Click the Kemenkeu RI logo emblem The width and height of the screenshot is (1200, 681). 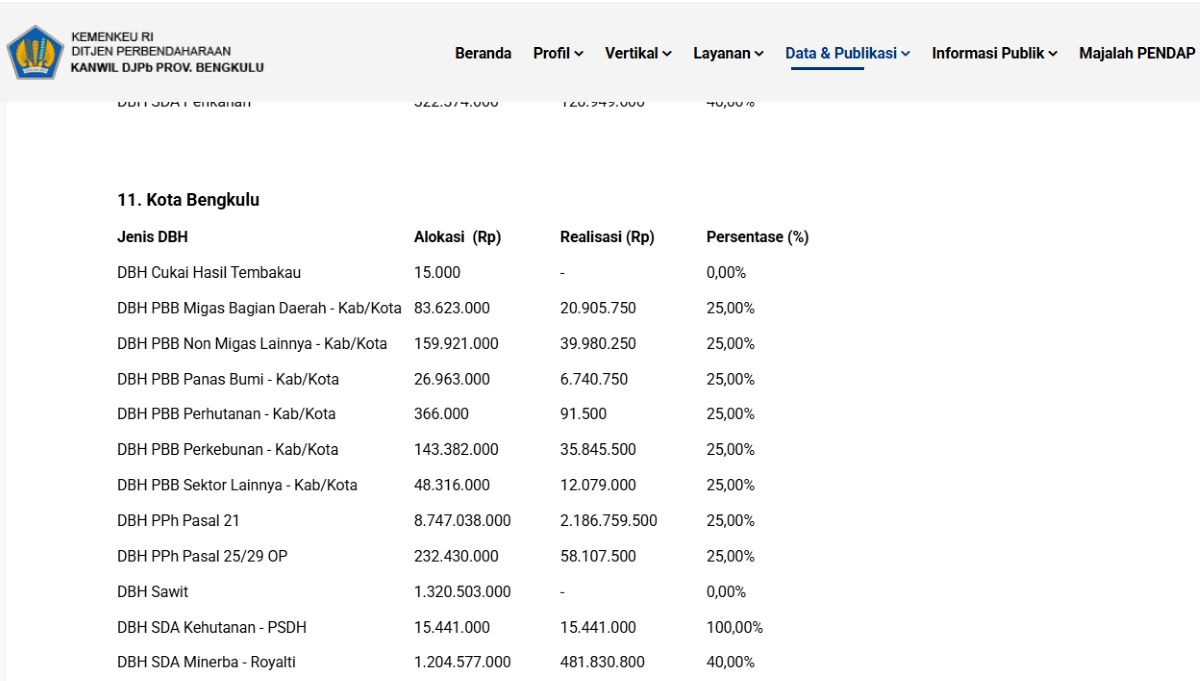pos(35,52)
